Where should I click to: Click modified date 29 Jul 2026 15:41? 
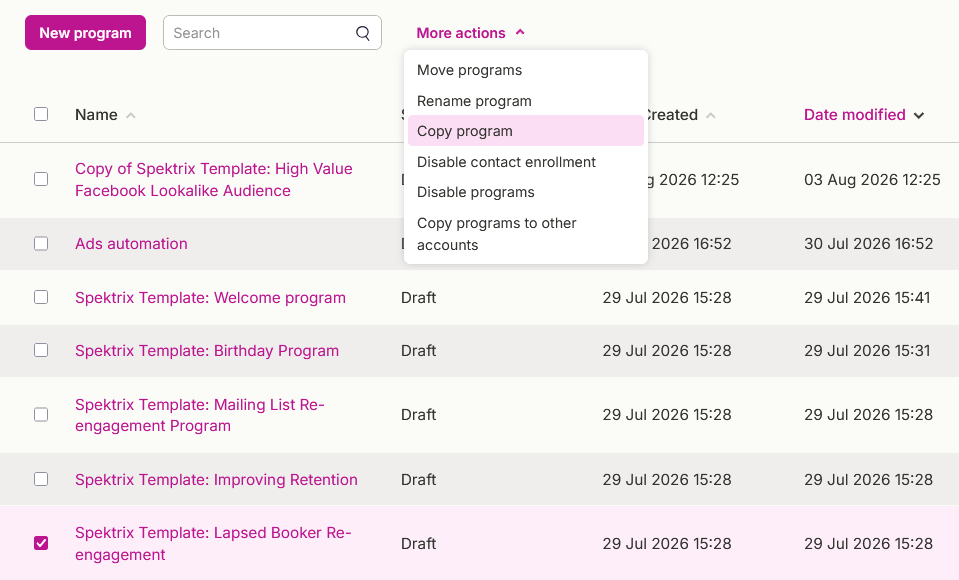pos(867,297)
